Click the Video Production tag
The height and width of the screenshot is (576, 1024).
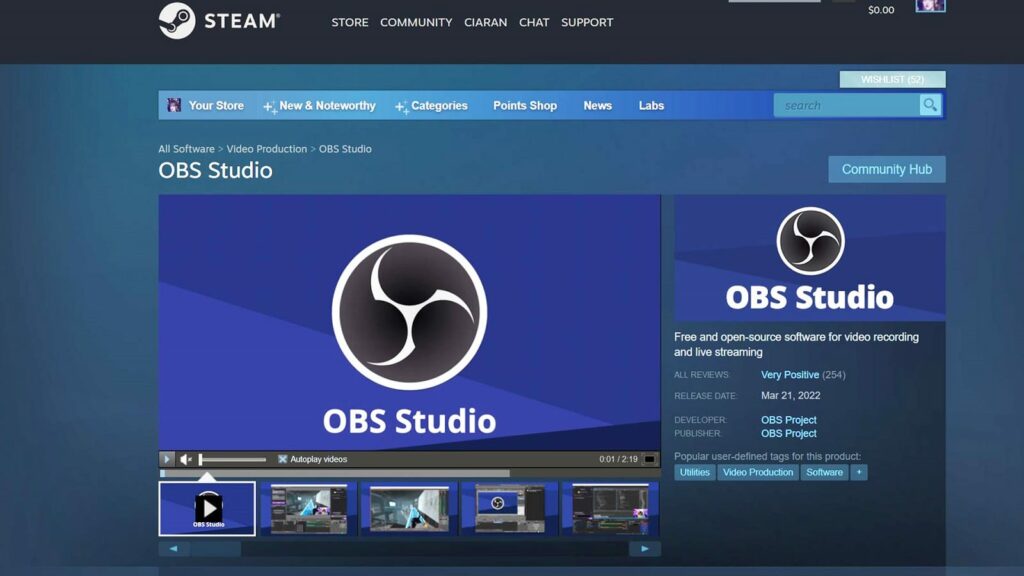pos(758,472)
